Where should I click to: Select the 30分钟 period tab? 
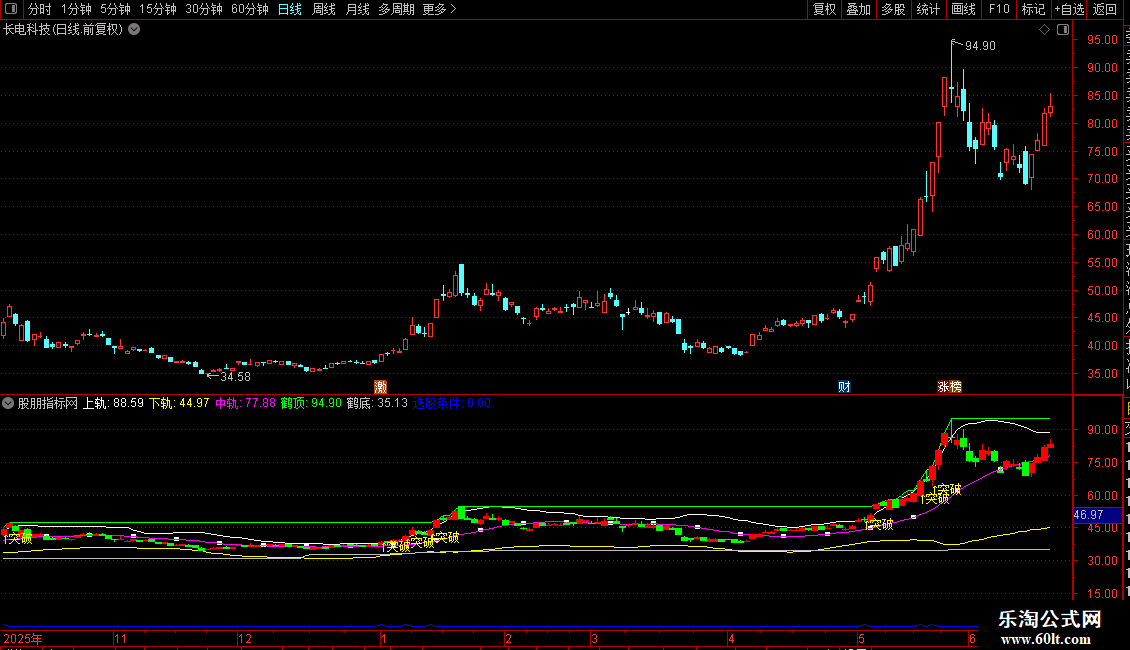pos(204,9)
